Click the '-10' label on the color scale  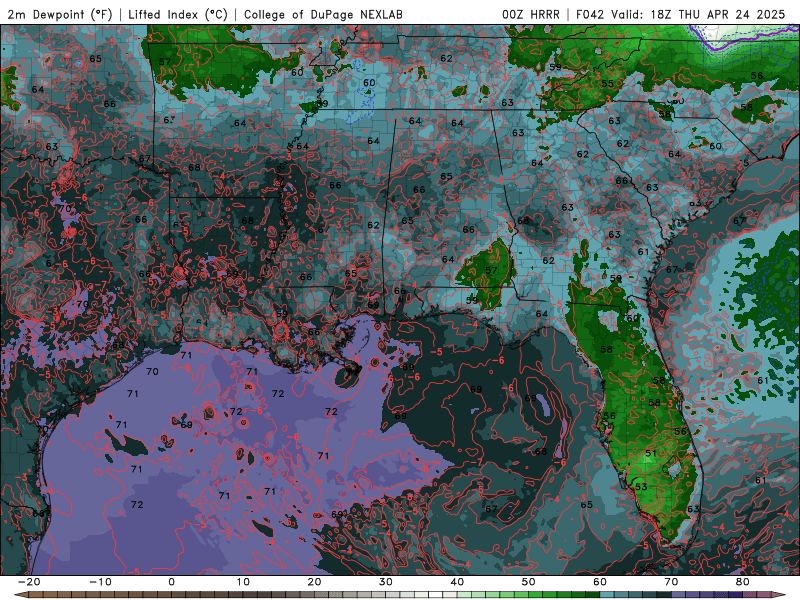point(100,582)
